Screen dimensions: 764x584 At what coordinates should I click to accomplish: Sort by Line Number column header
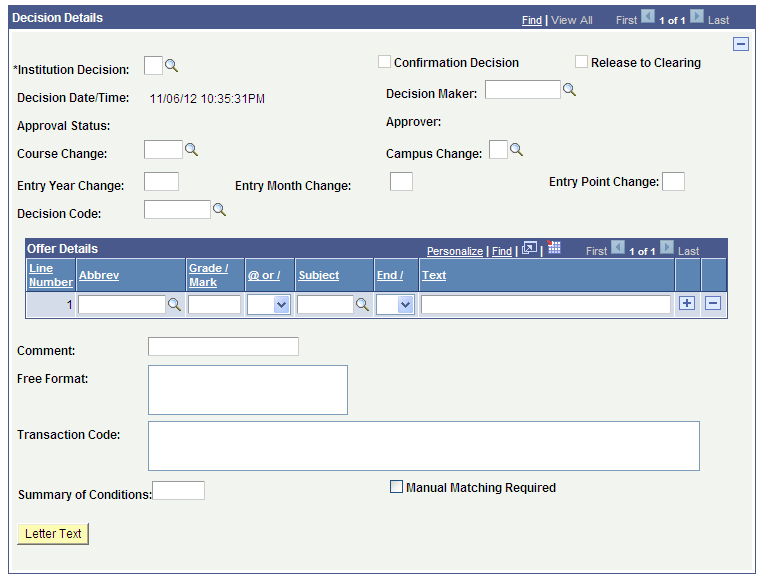(x=51, y=275)
